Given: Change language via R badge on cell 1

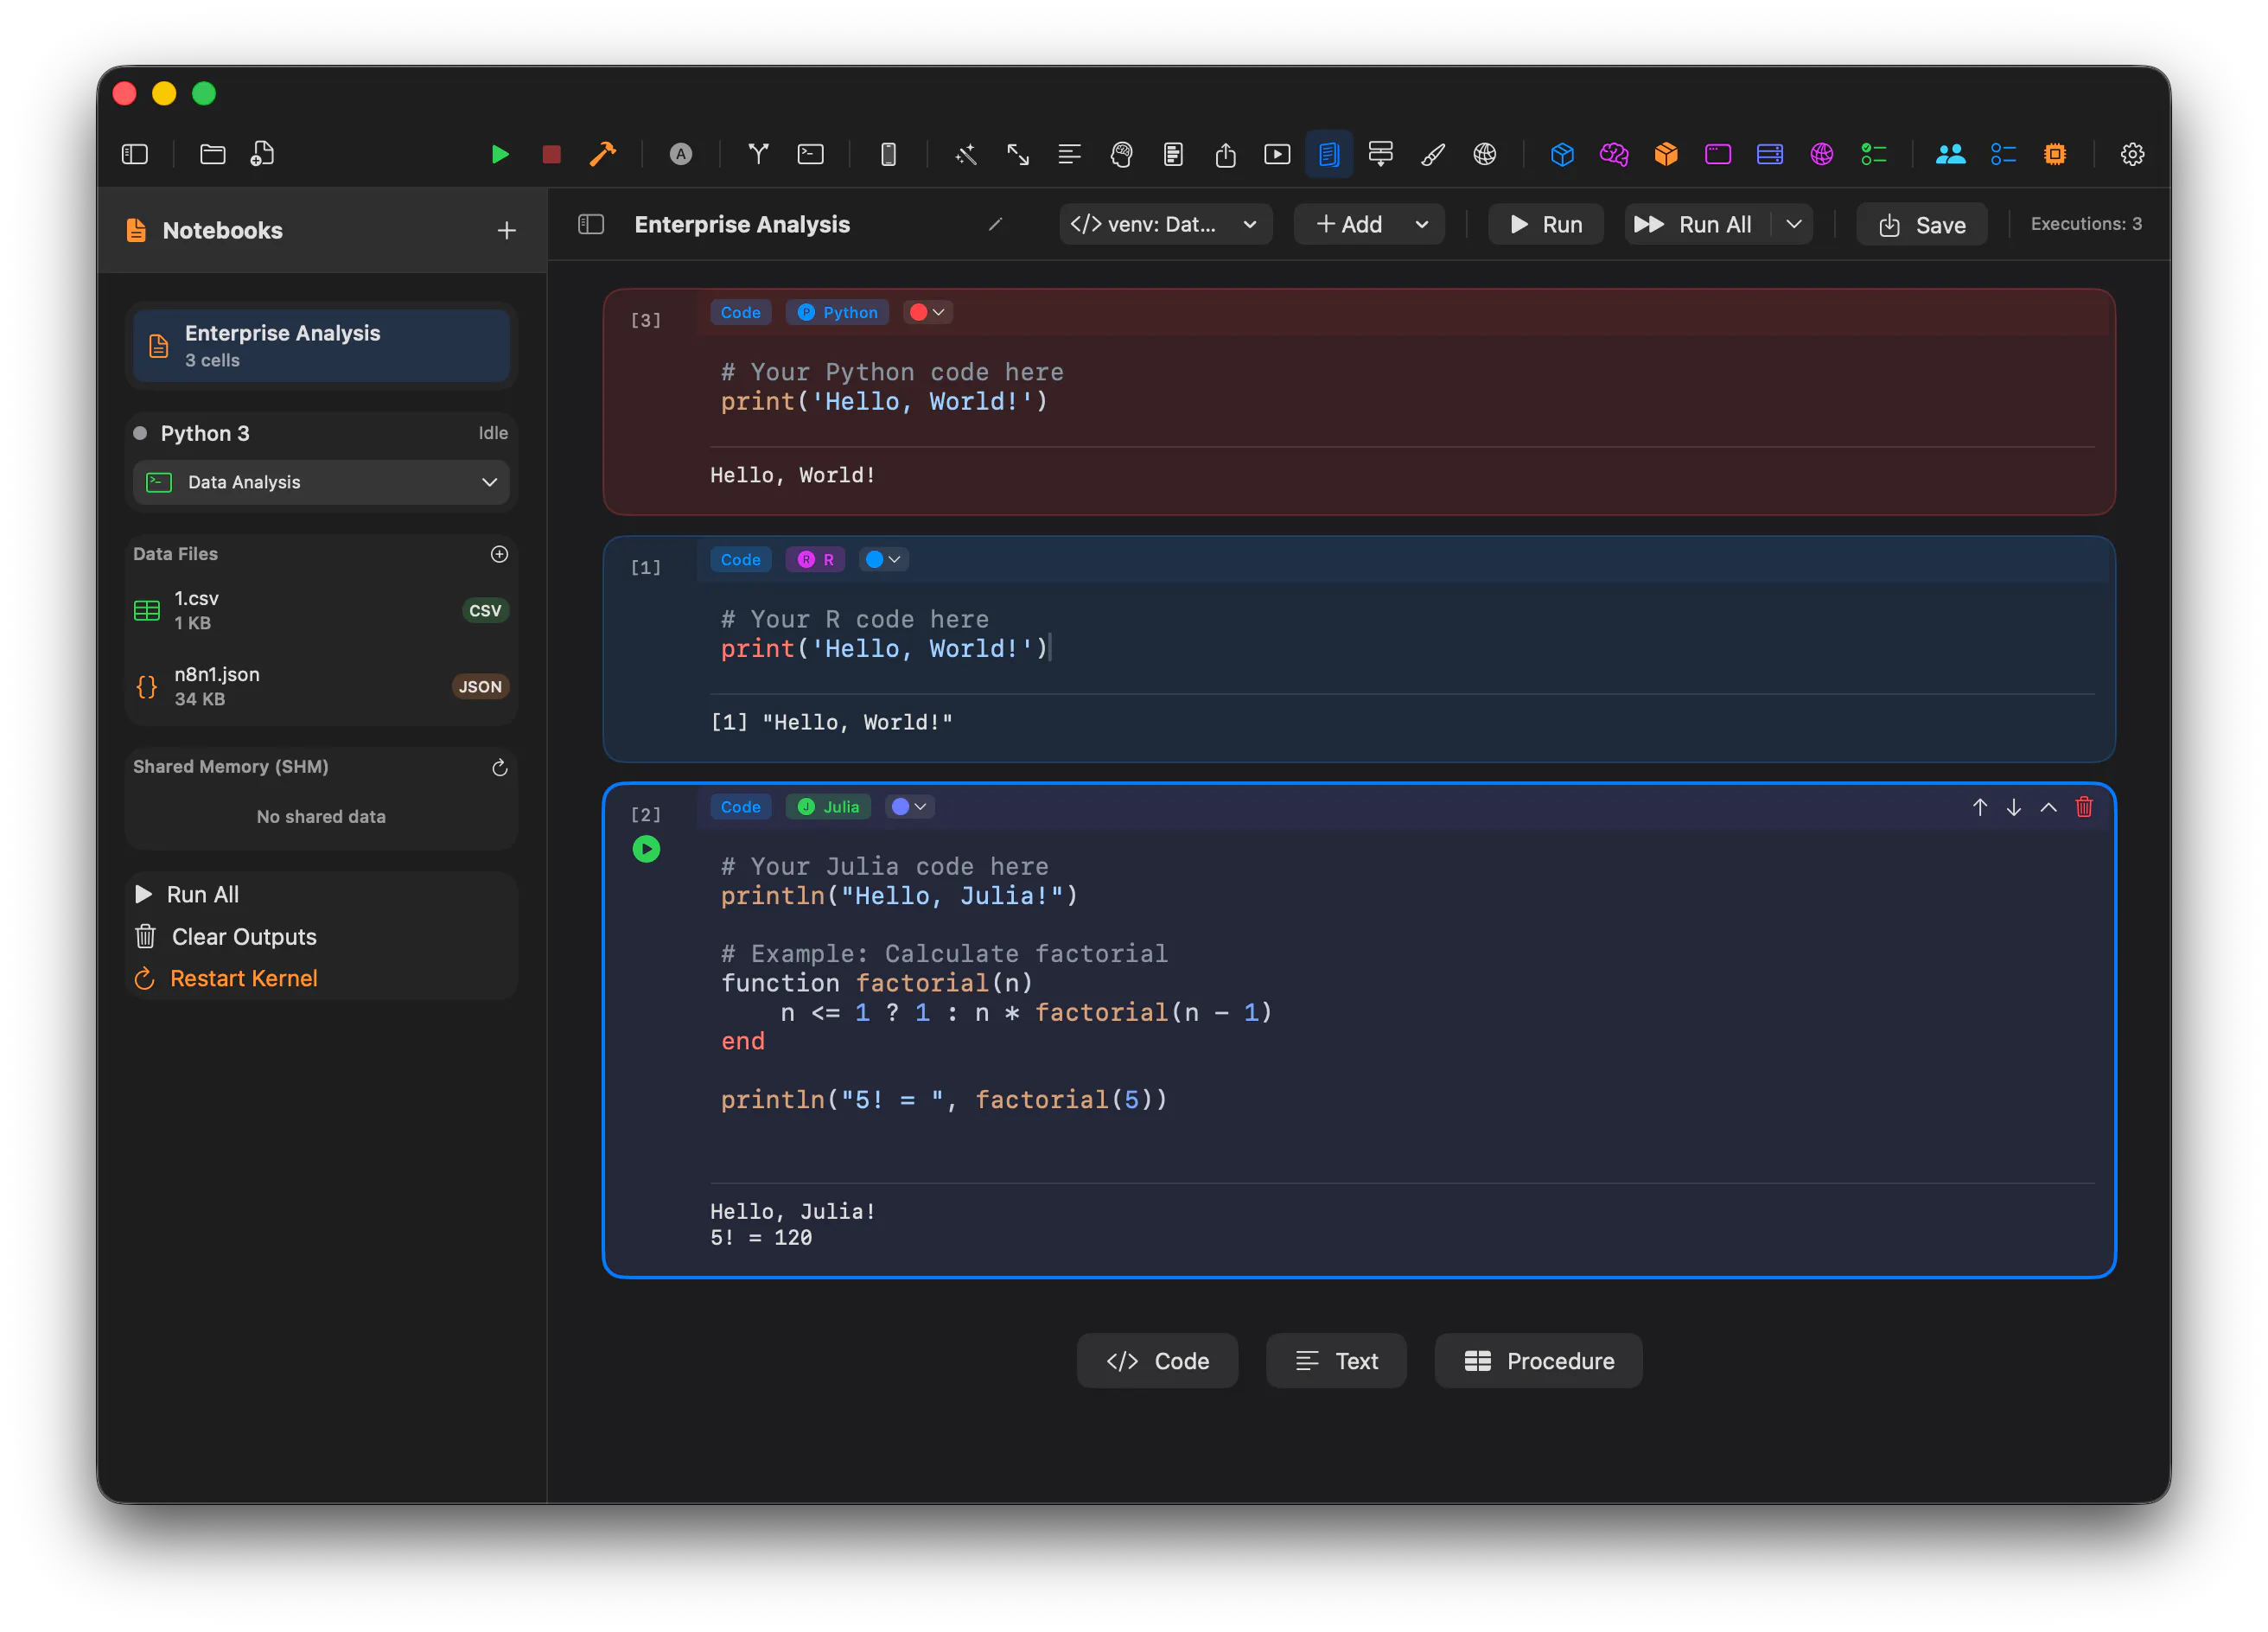Looking at the screenshot, I should [816, 560].
